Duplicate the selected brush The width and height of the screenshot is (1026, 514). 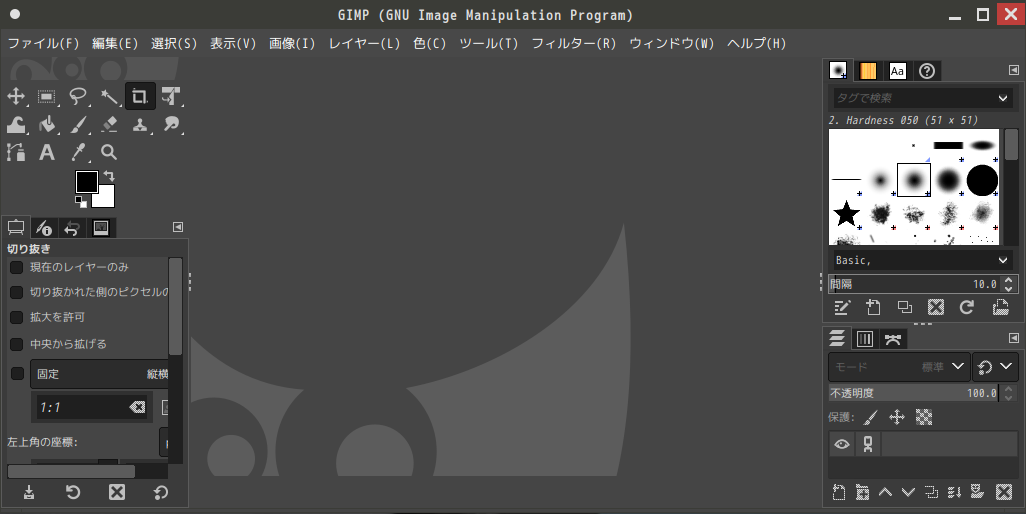[x=905, y=307]
